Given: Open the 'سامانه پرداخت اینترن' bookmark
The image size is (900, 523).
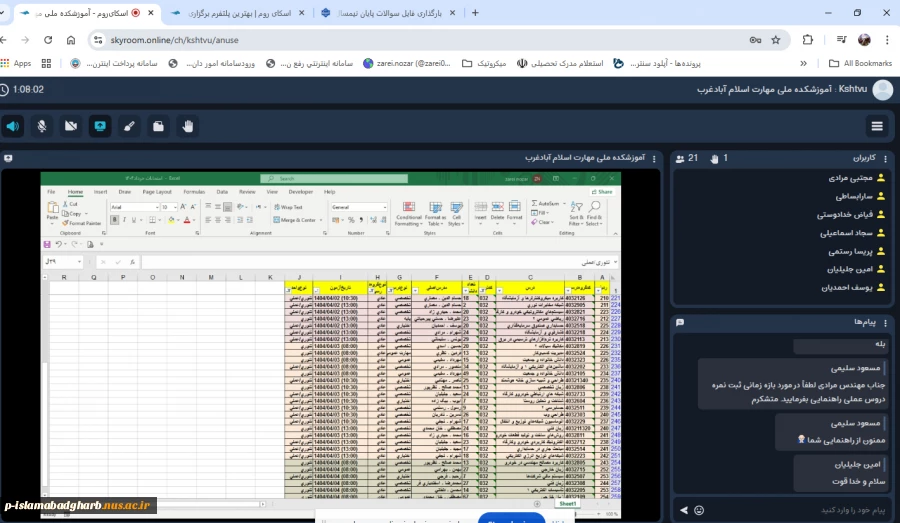Looking at the screenshot, I should 114,64.
